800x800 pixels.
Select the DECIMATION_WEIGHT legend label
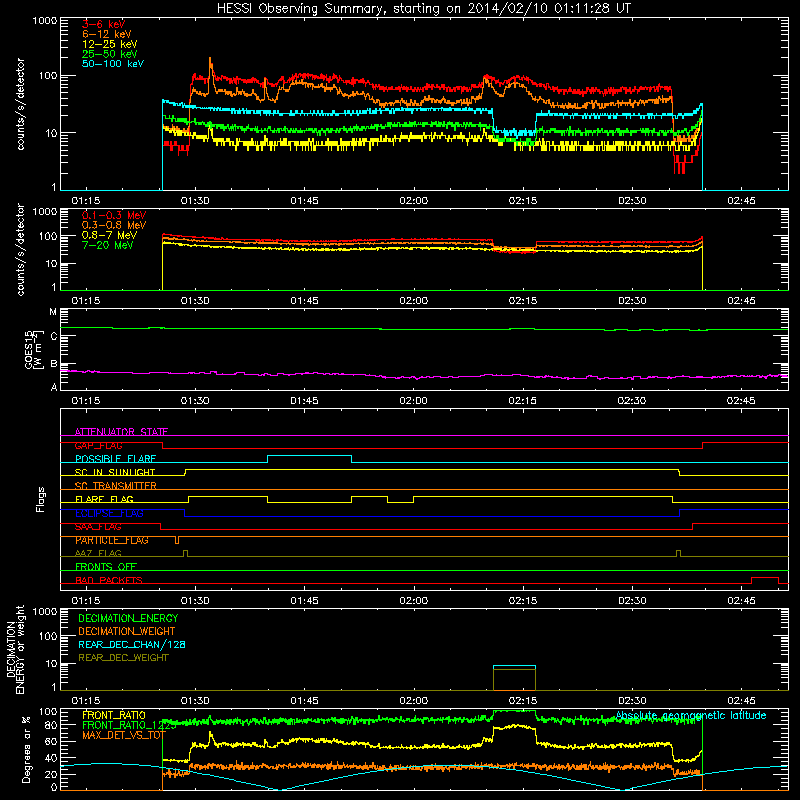[x=127, y=631]
